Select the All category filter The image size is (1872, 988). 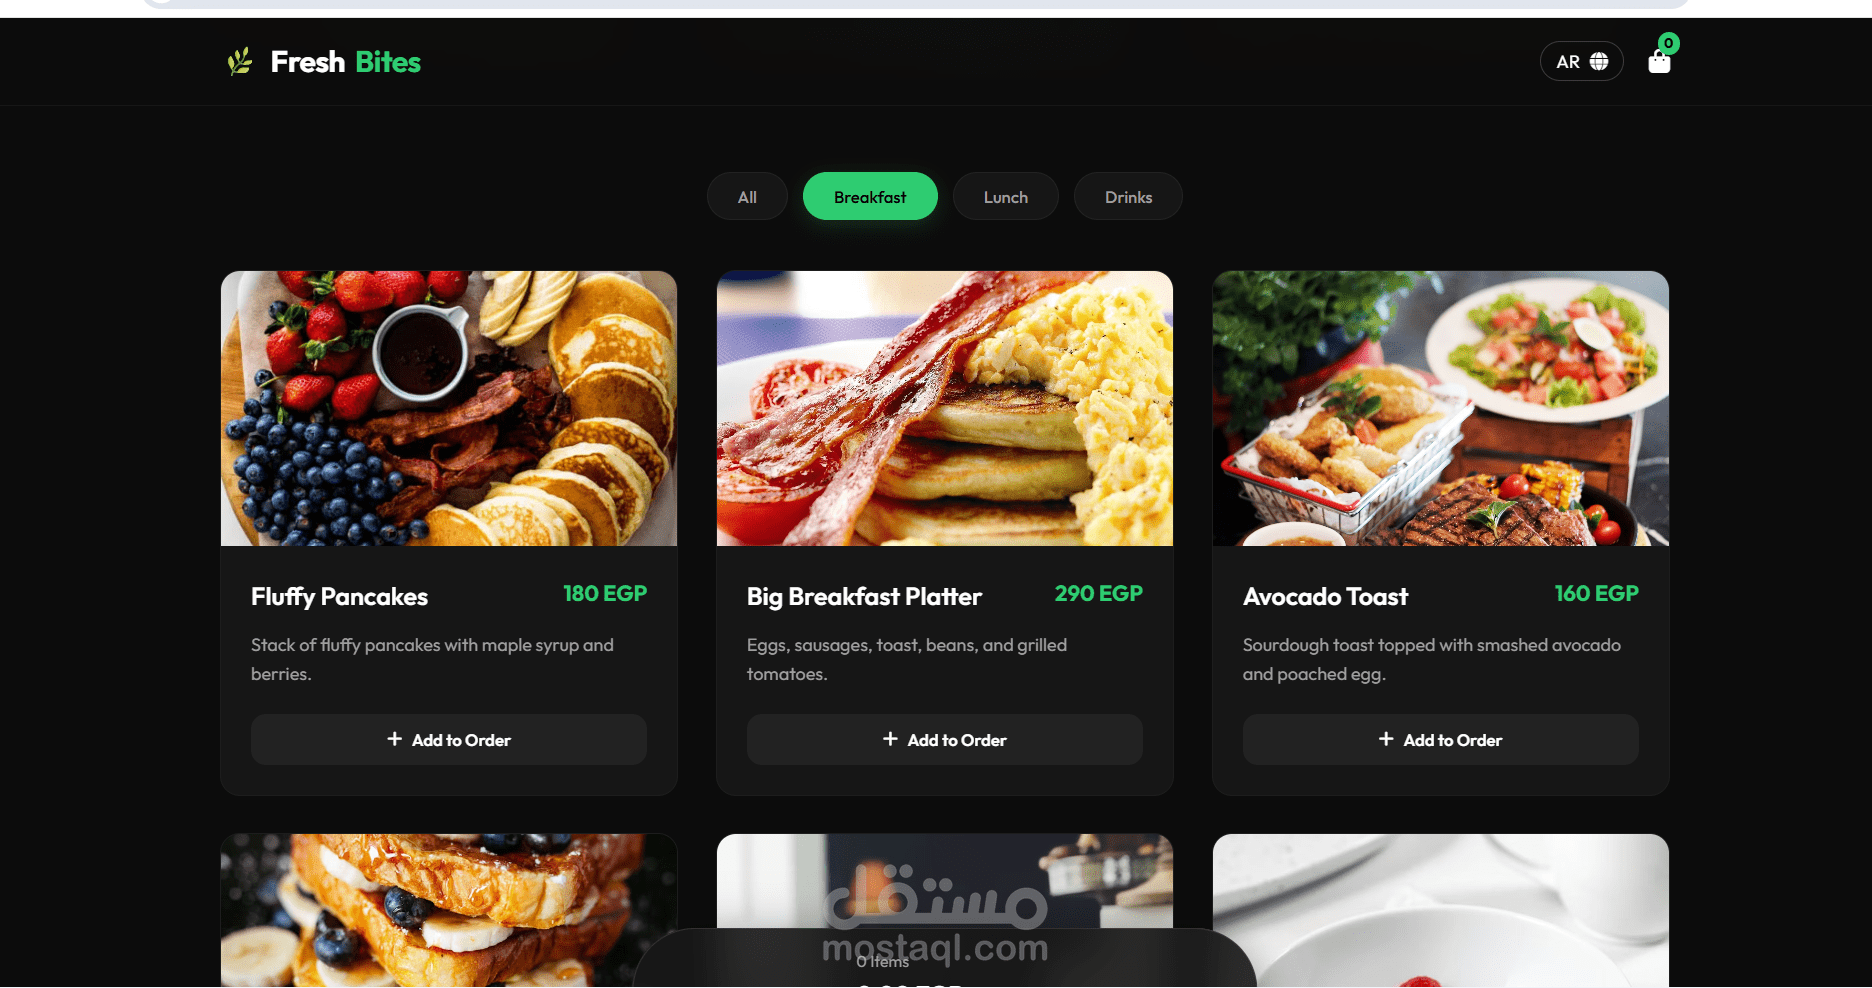(x=747, y=197)
